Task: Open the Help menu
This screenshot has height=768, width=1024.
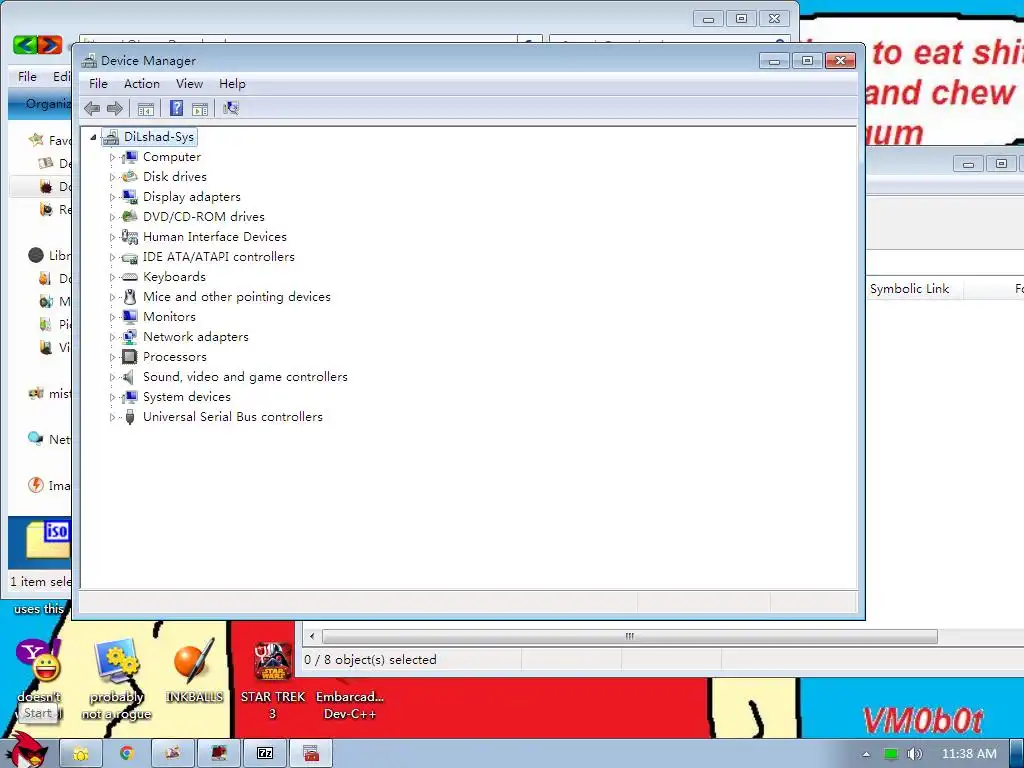Action: tap(232, 84)
